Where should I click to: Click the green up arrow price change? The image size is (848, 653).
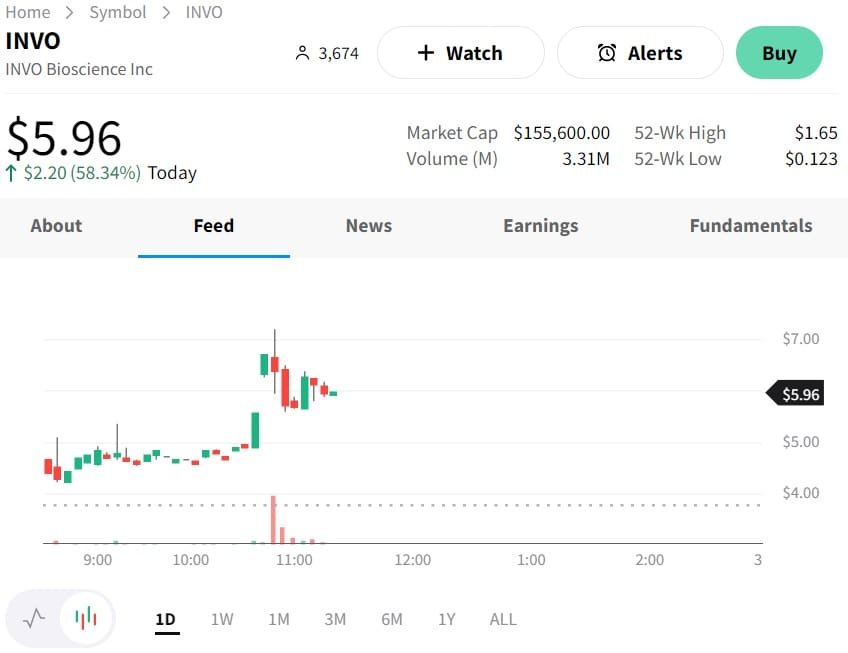11,173
